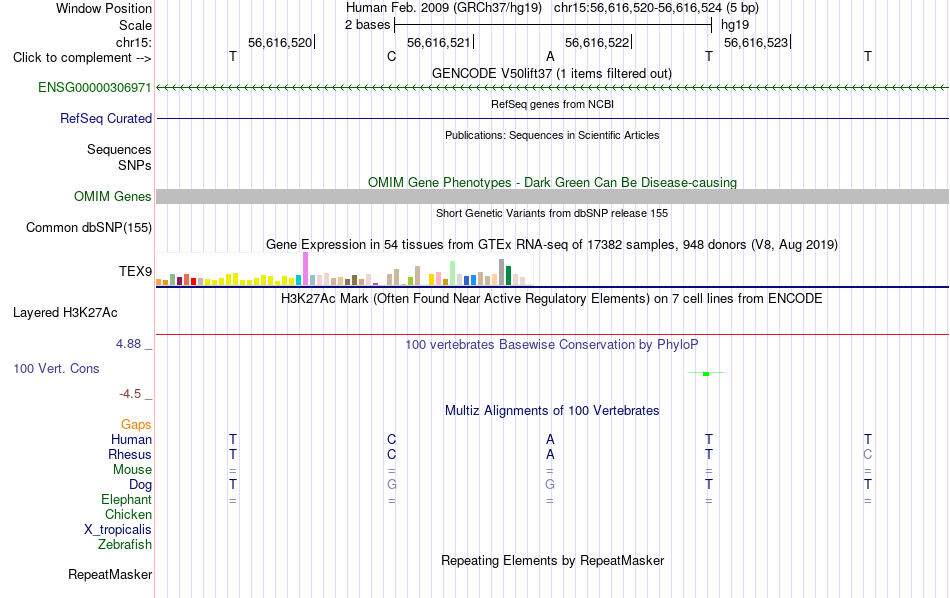Image resolution: width=950 pixels, height=598 pixels.
Task: Click the Publications Sequences in Scientific Articles title
Action: pos(552,135)
